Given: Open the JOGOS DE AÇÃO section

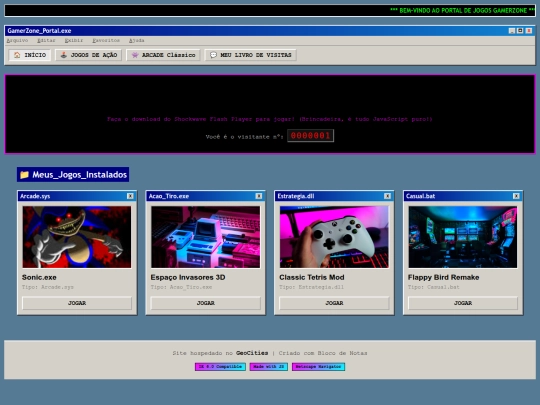Looking at the screenshot, I should click(x=89, y=55).
